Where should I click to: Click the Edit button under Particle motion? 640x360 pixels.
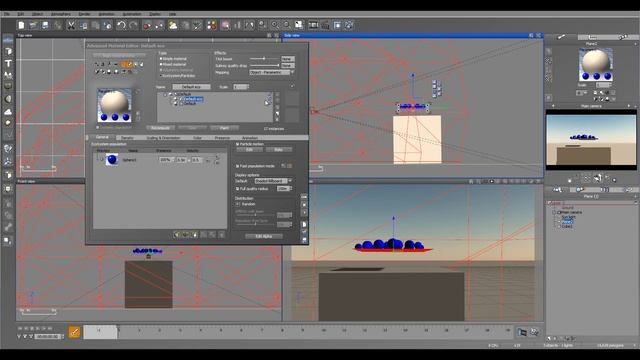249,150
